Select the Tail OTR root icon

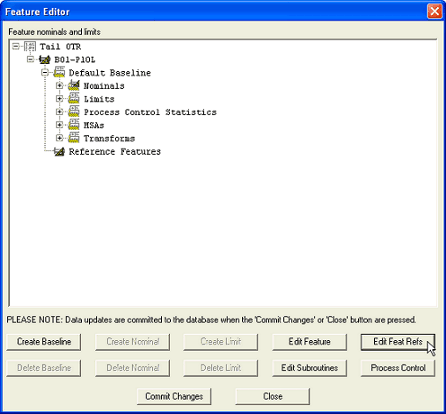(x=30, y=46)
